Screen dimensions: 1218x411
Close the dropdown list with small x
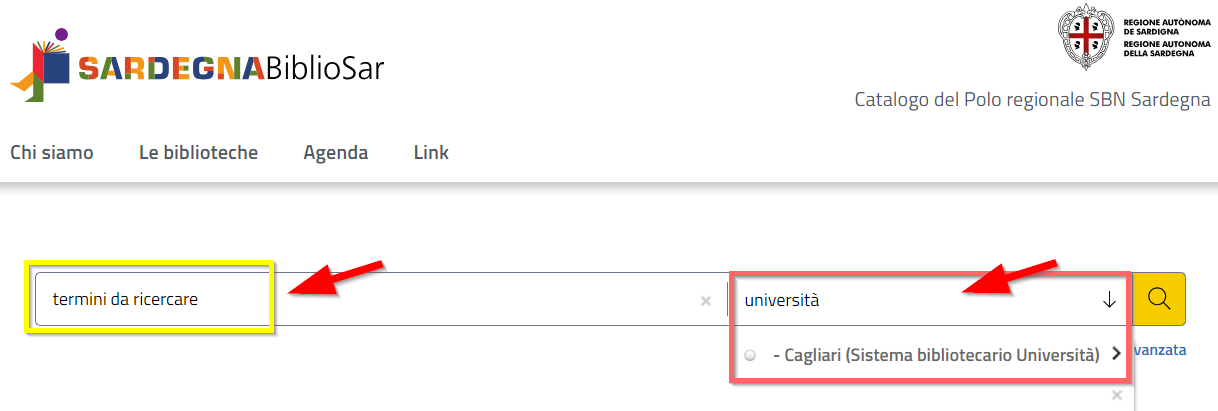[x=1117, y=395]
